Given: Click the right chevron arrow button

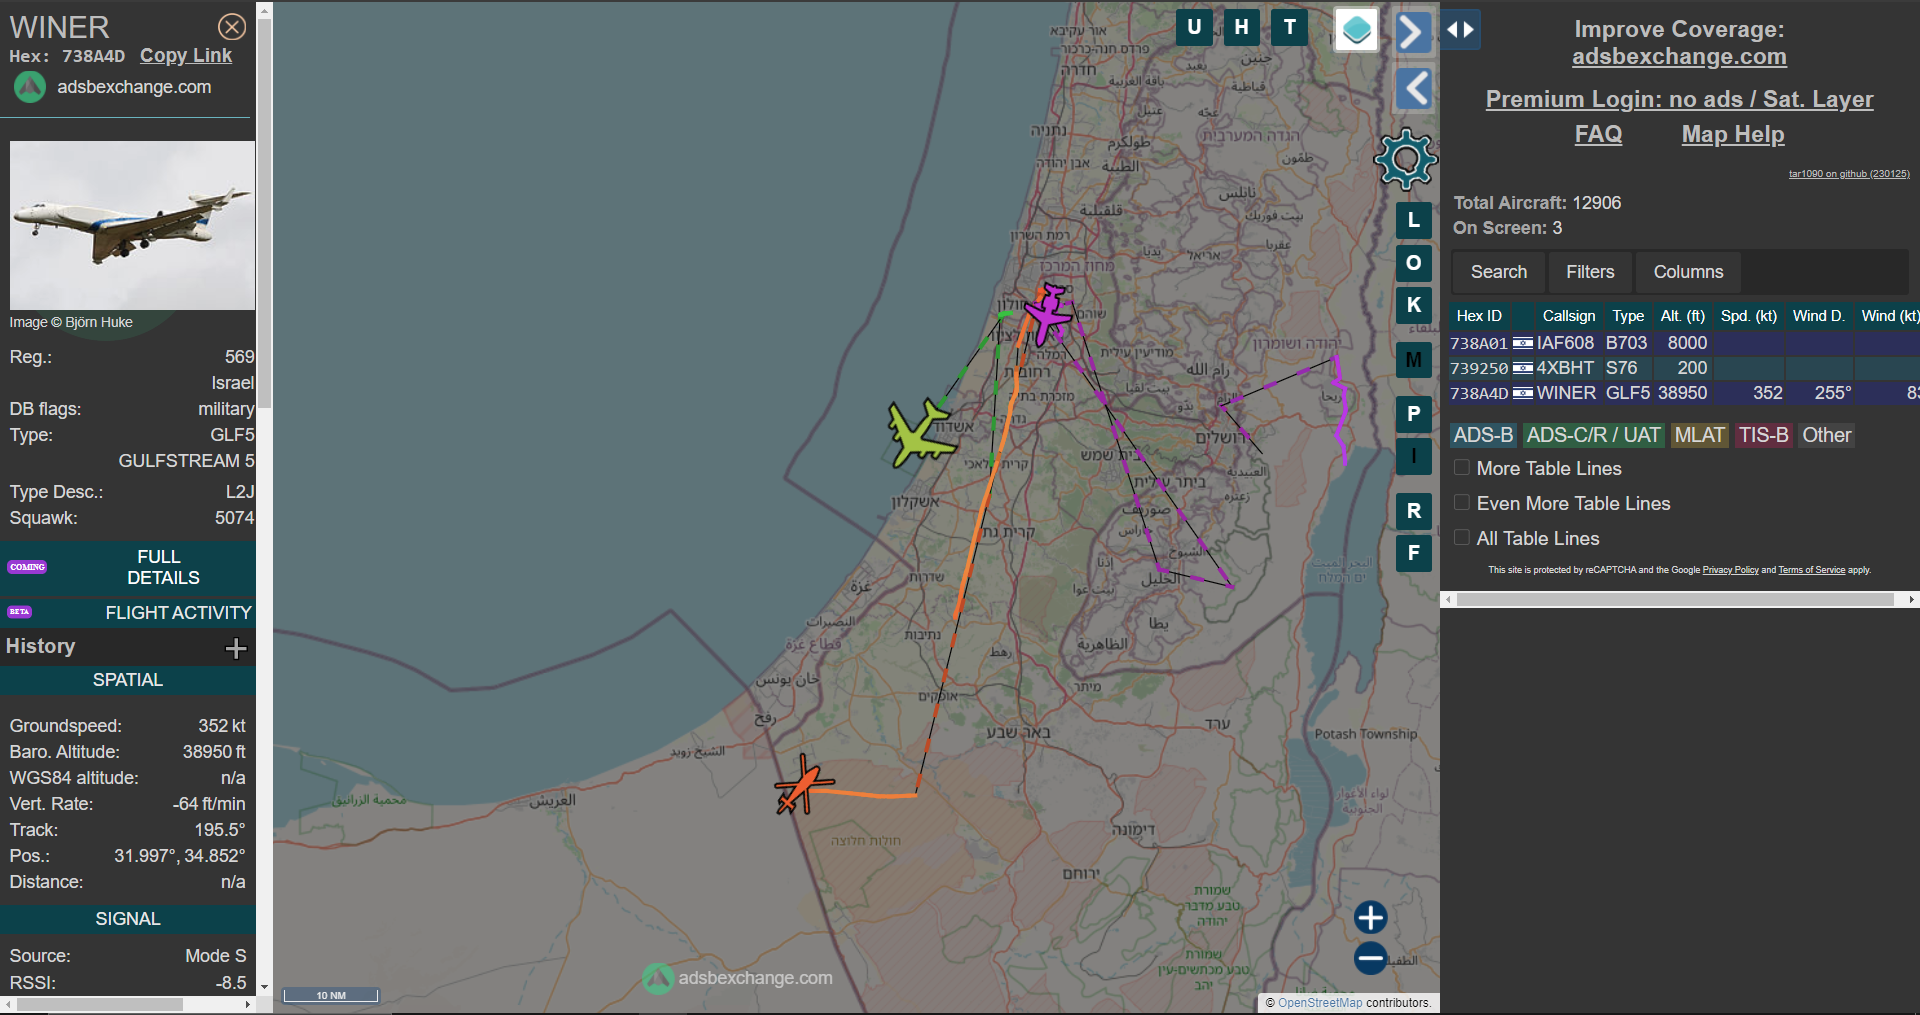Looking at the screenshot, I should pos(1413,32).
